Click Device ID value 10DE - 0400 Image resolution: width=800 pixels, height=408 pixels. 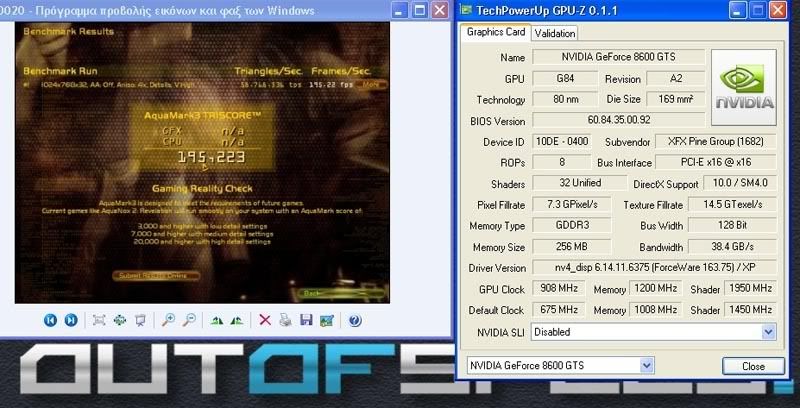[x=562, y=141]
